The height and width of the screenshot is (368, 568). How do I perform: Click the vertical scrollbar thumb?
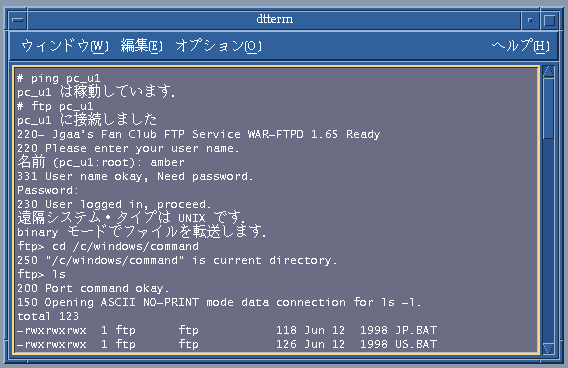tap(549, 109)
